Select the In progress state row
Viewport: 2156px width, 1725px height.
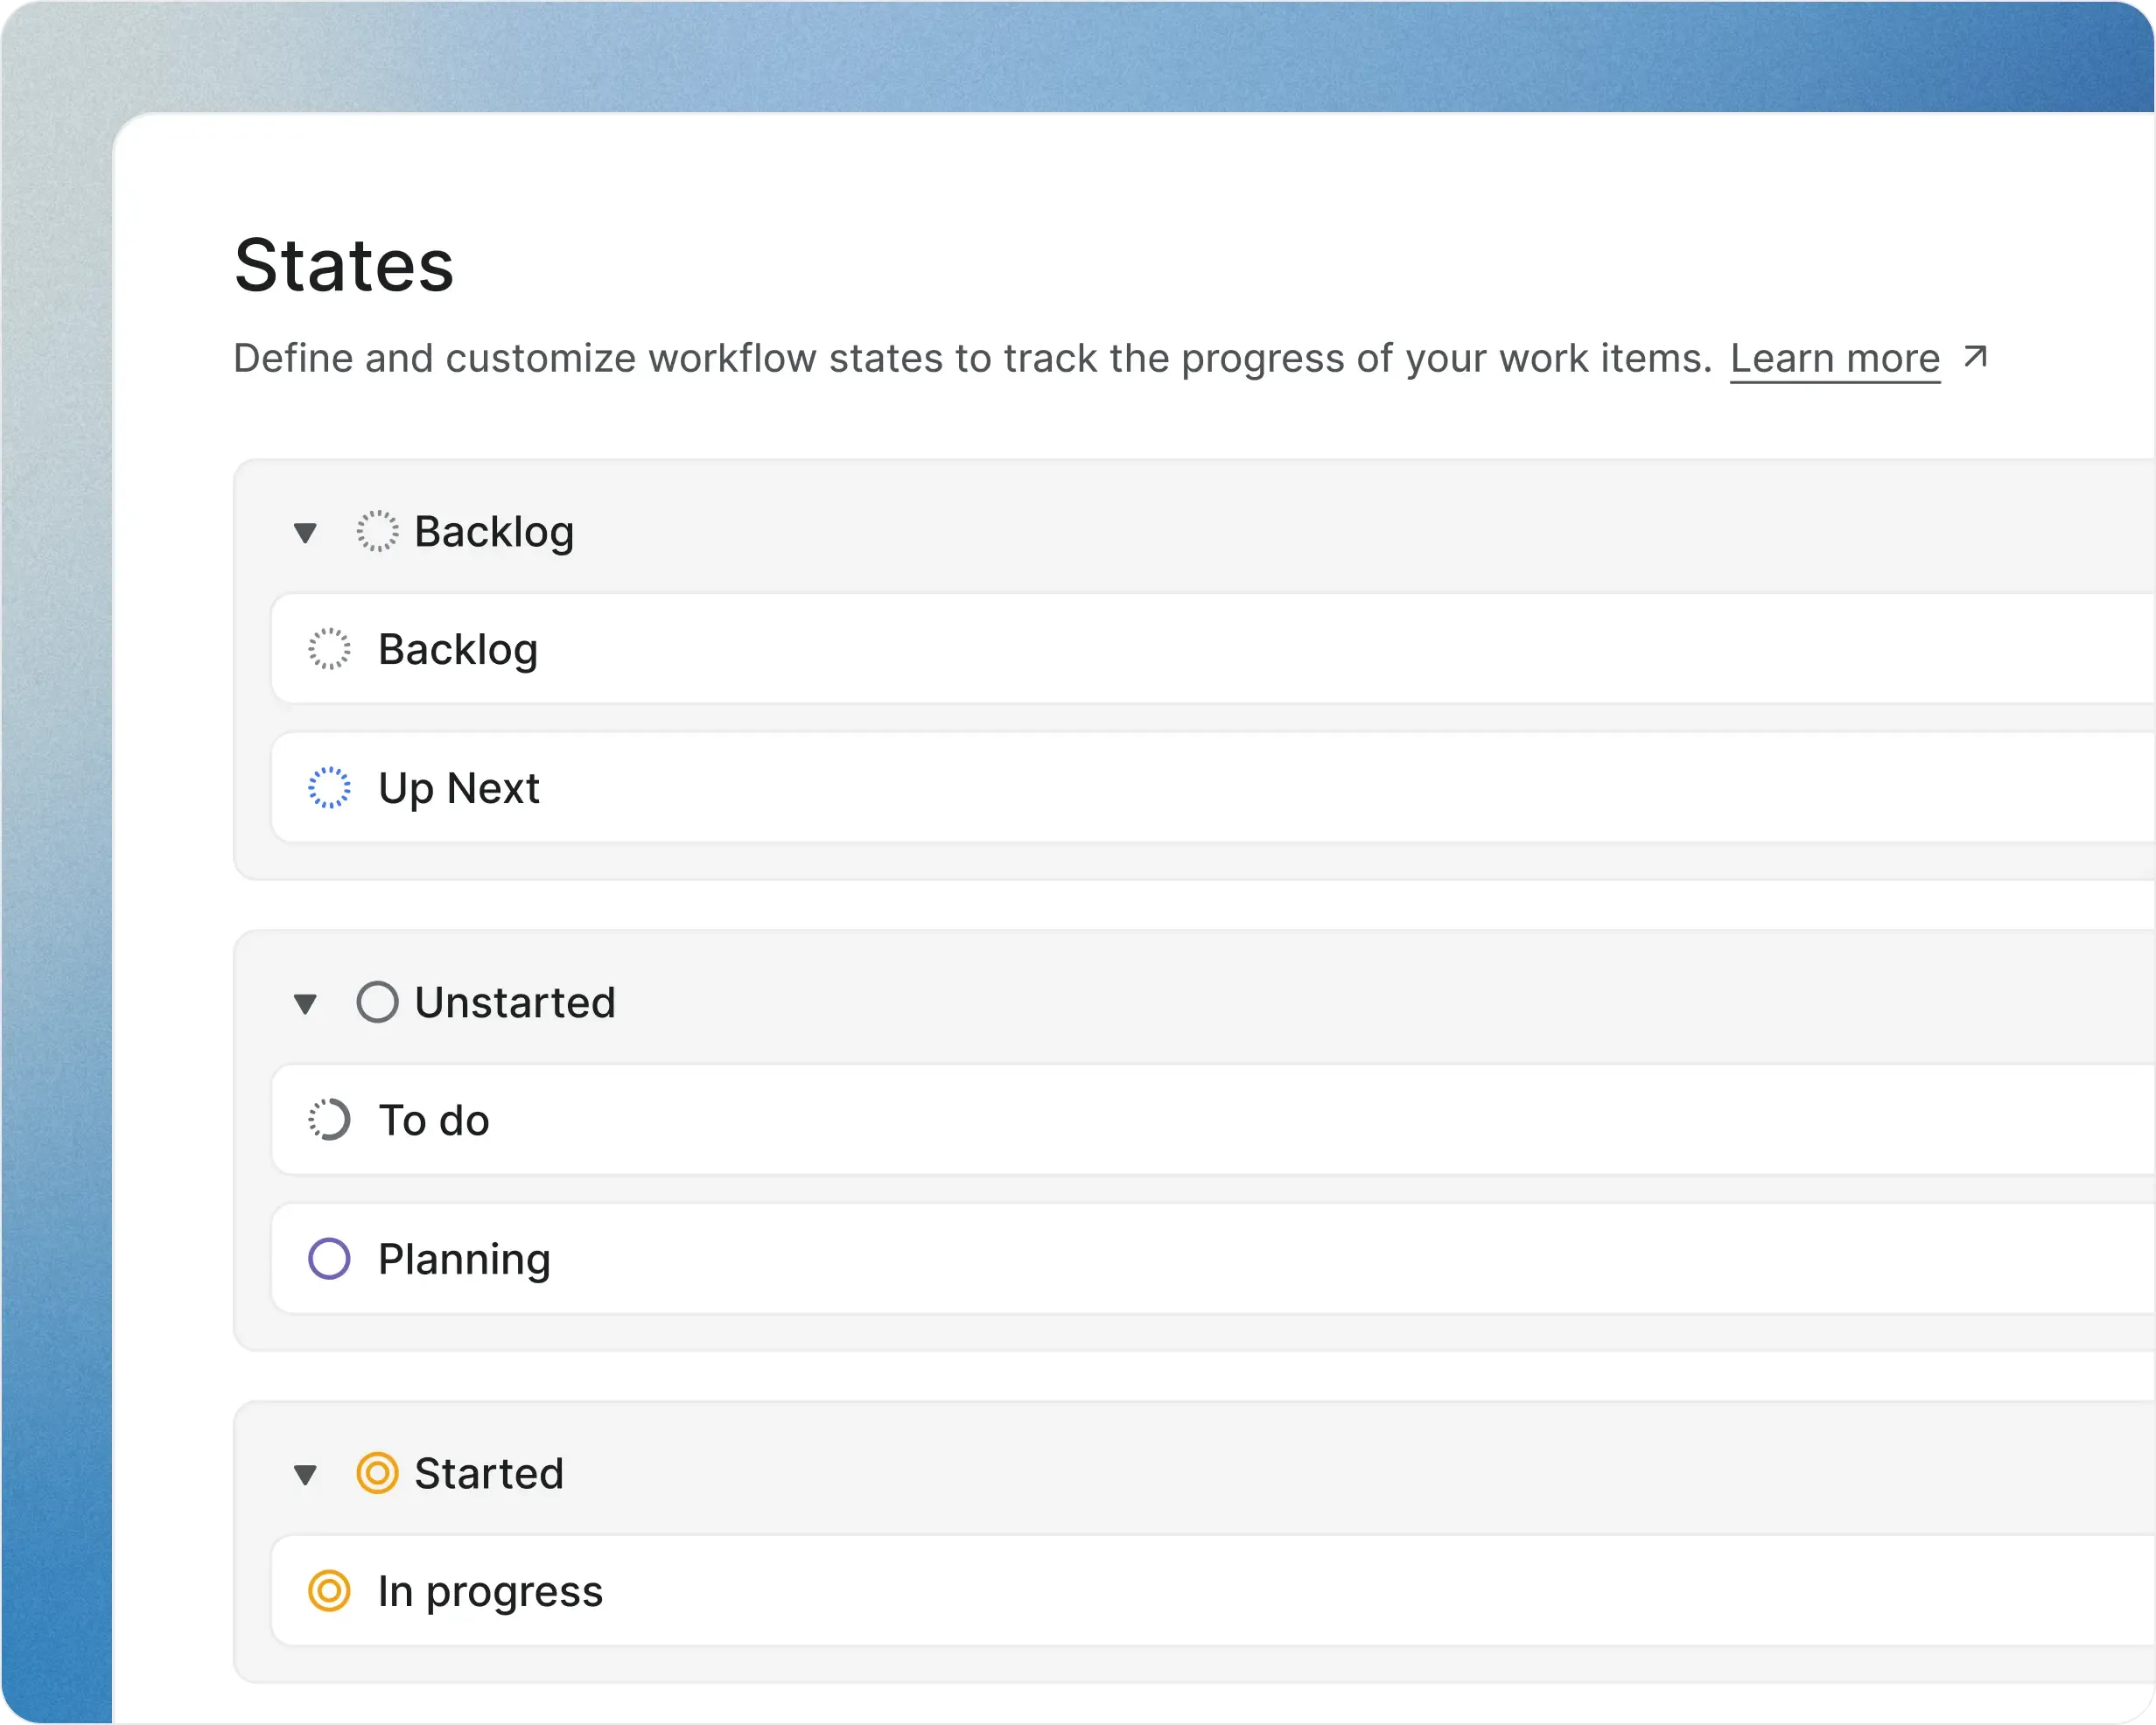(x=490, y=1591)
